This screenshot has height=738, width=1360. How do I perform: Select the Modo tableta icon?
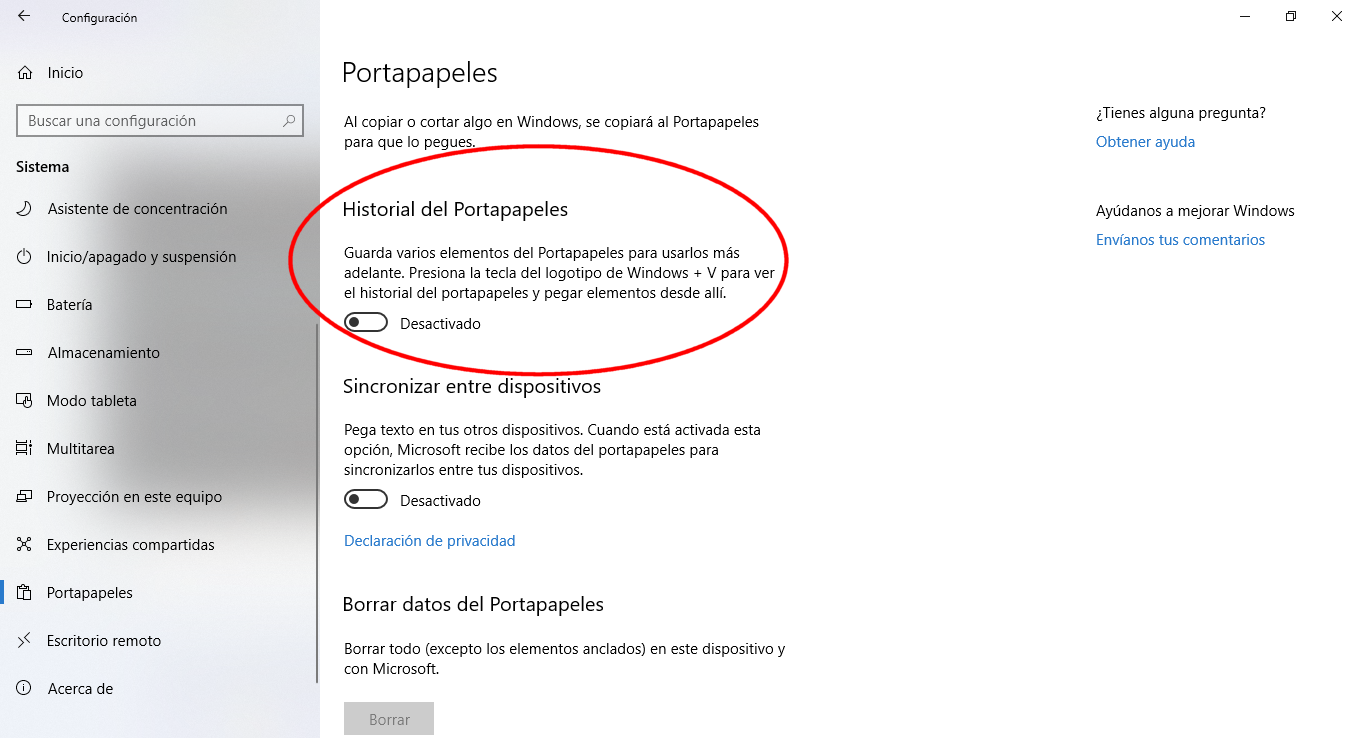pyautogui.click(x=25, y=401)
